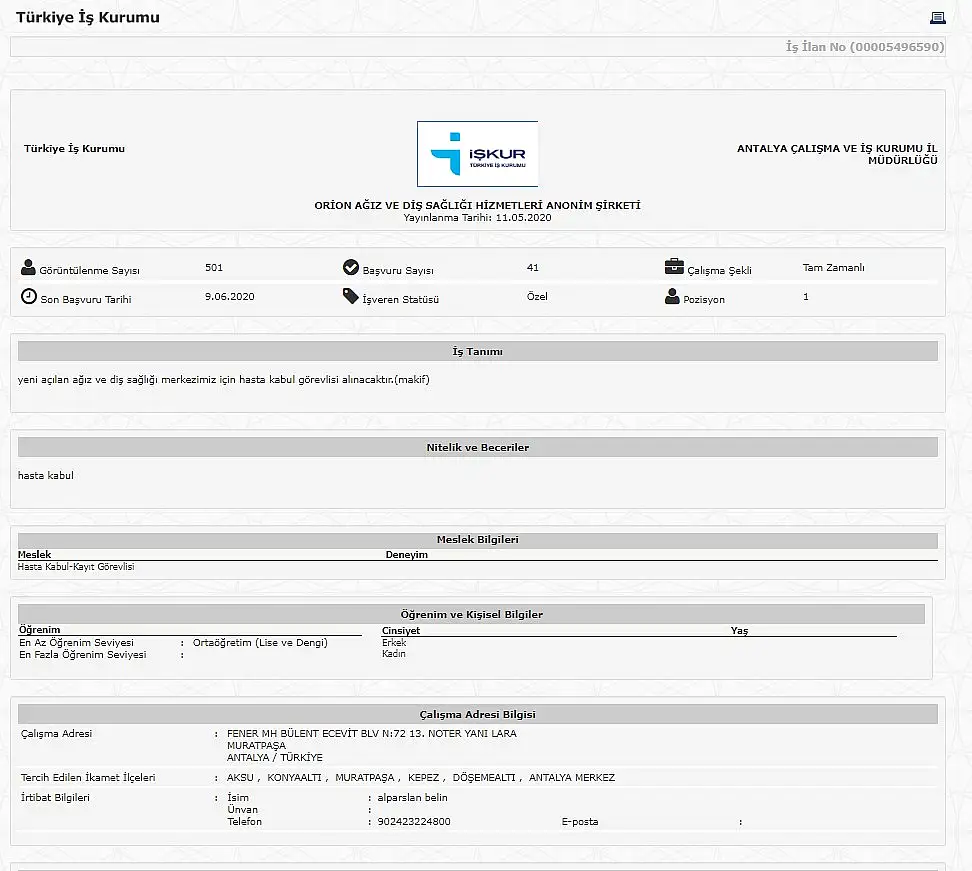Click the Hasta Kabul-Kayıt Görevlisi occupation row
This screenshot has width=972, height=871.
point(76,567)
